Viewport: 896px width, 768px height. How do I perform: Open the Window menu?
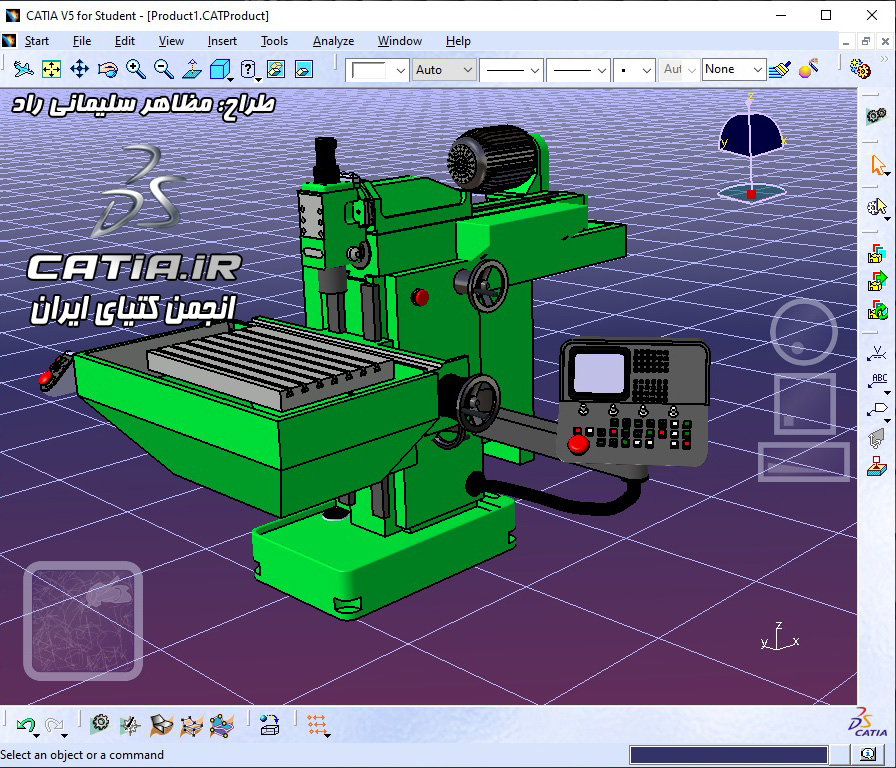(x=399, y=41)
